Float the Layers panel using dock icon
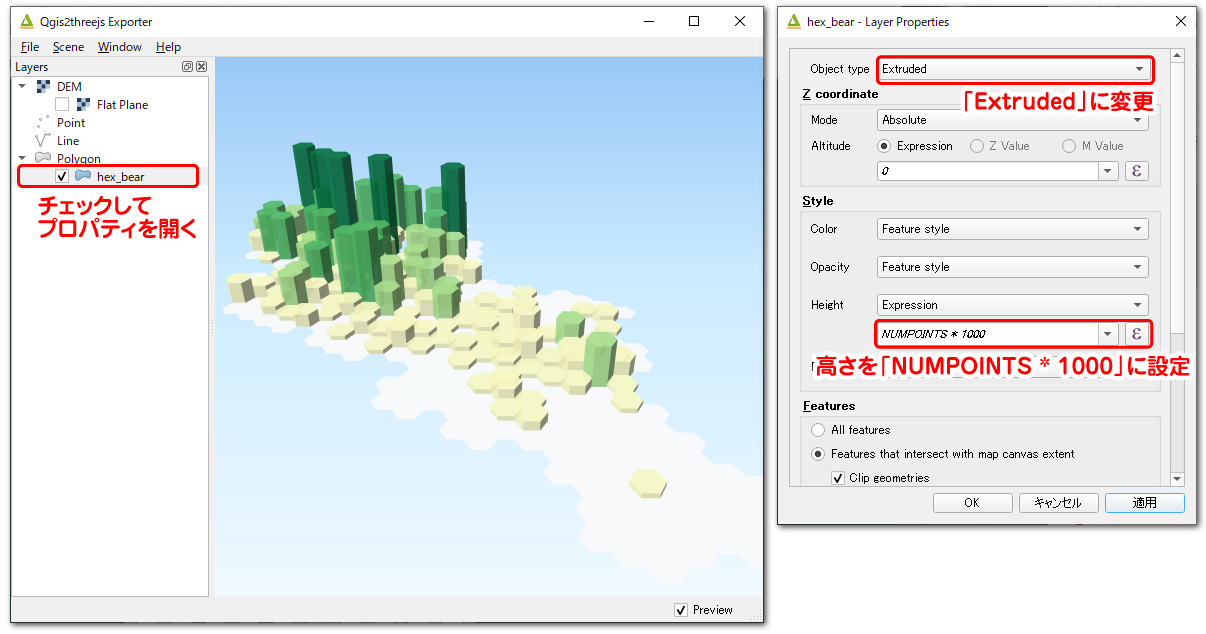Image resolution: width=1206 pixels, height=634 pixels. pyautogui.click(x=187, y=67)
